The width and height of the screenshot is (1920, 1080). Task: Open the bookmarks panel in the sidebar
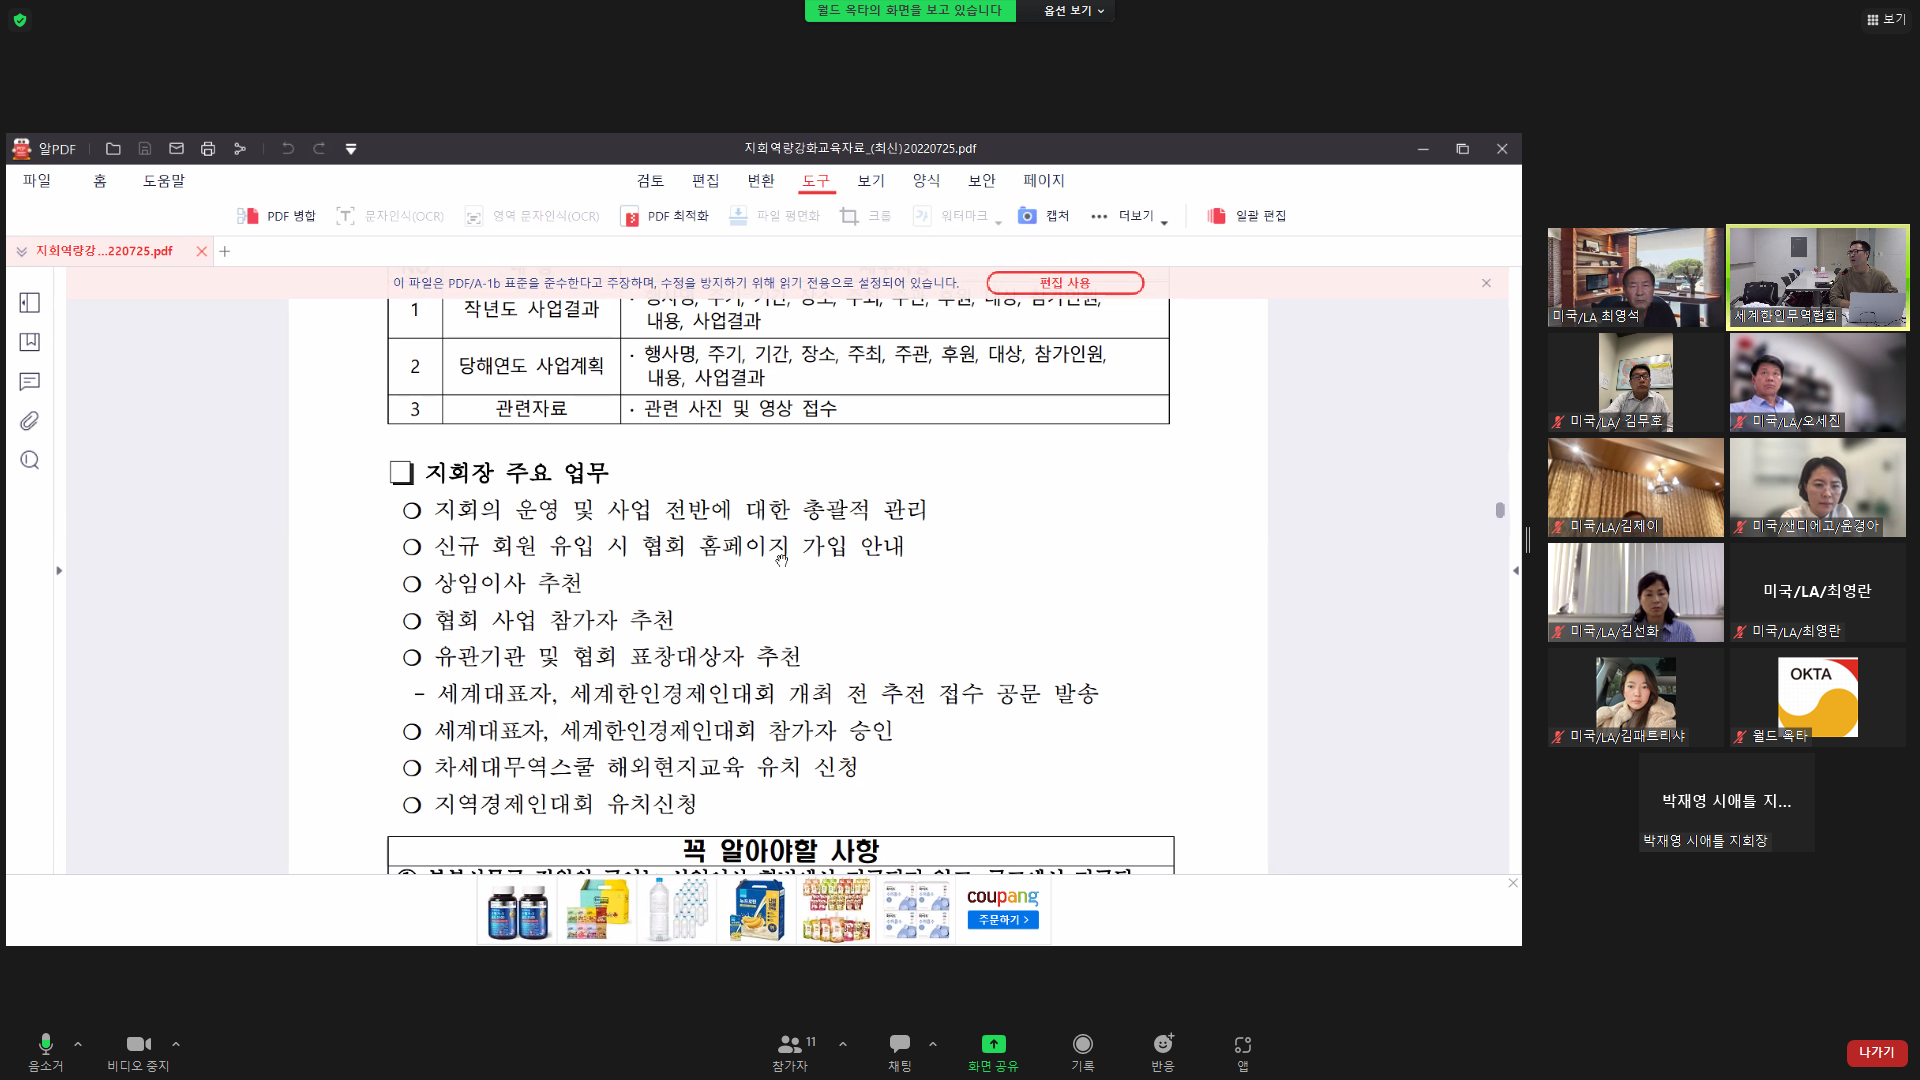29,341
